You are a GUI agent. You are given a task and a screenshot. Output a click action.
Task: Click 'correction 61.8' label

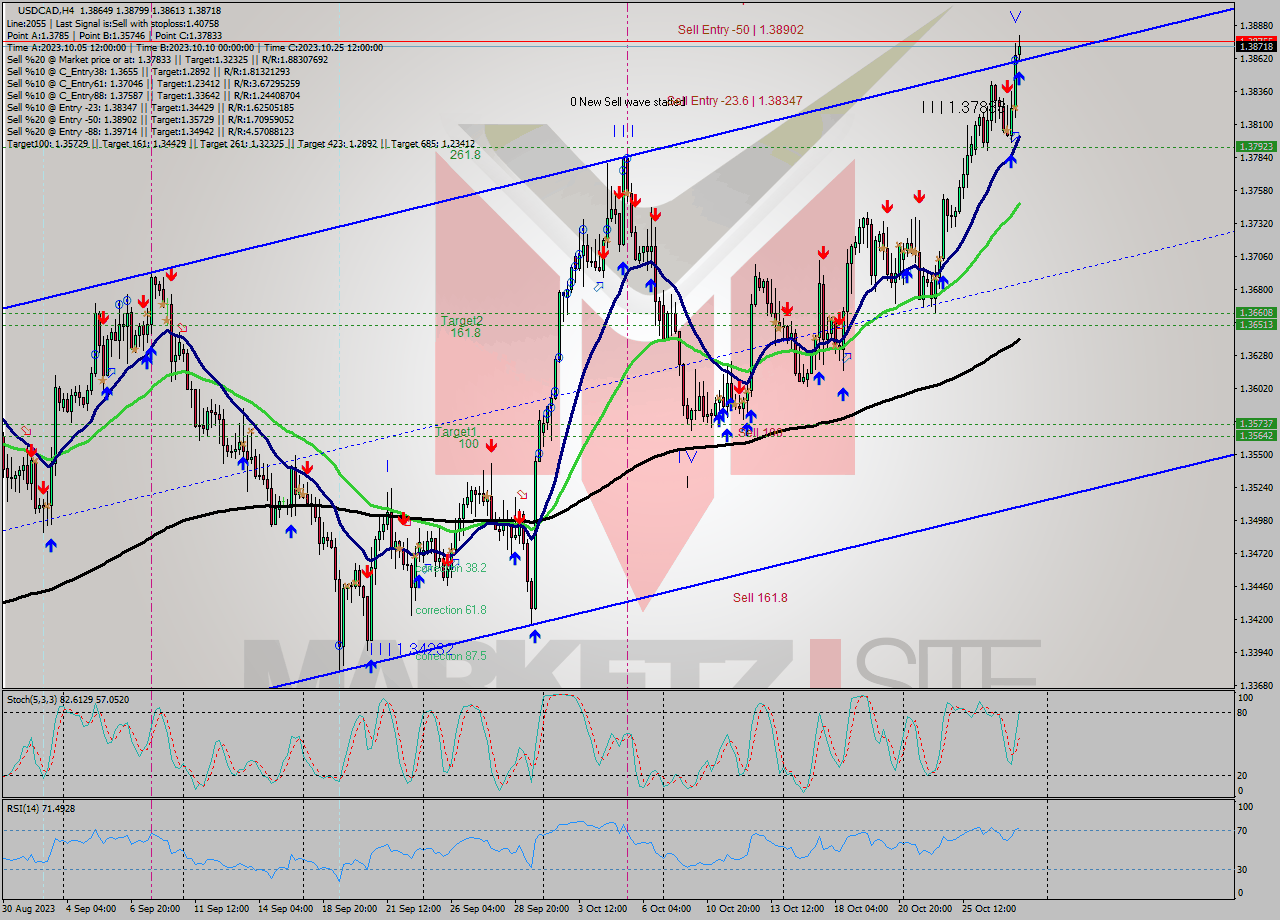[x=451, y=610]
